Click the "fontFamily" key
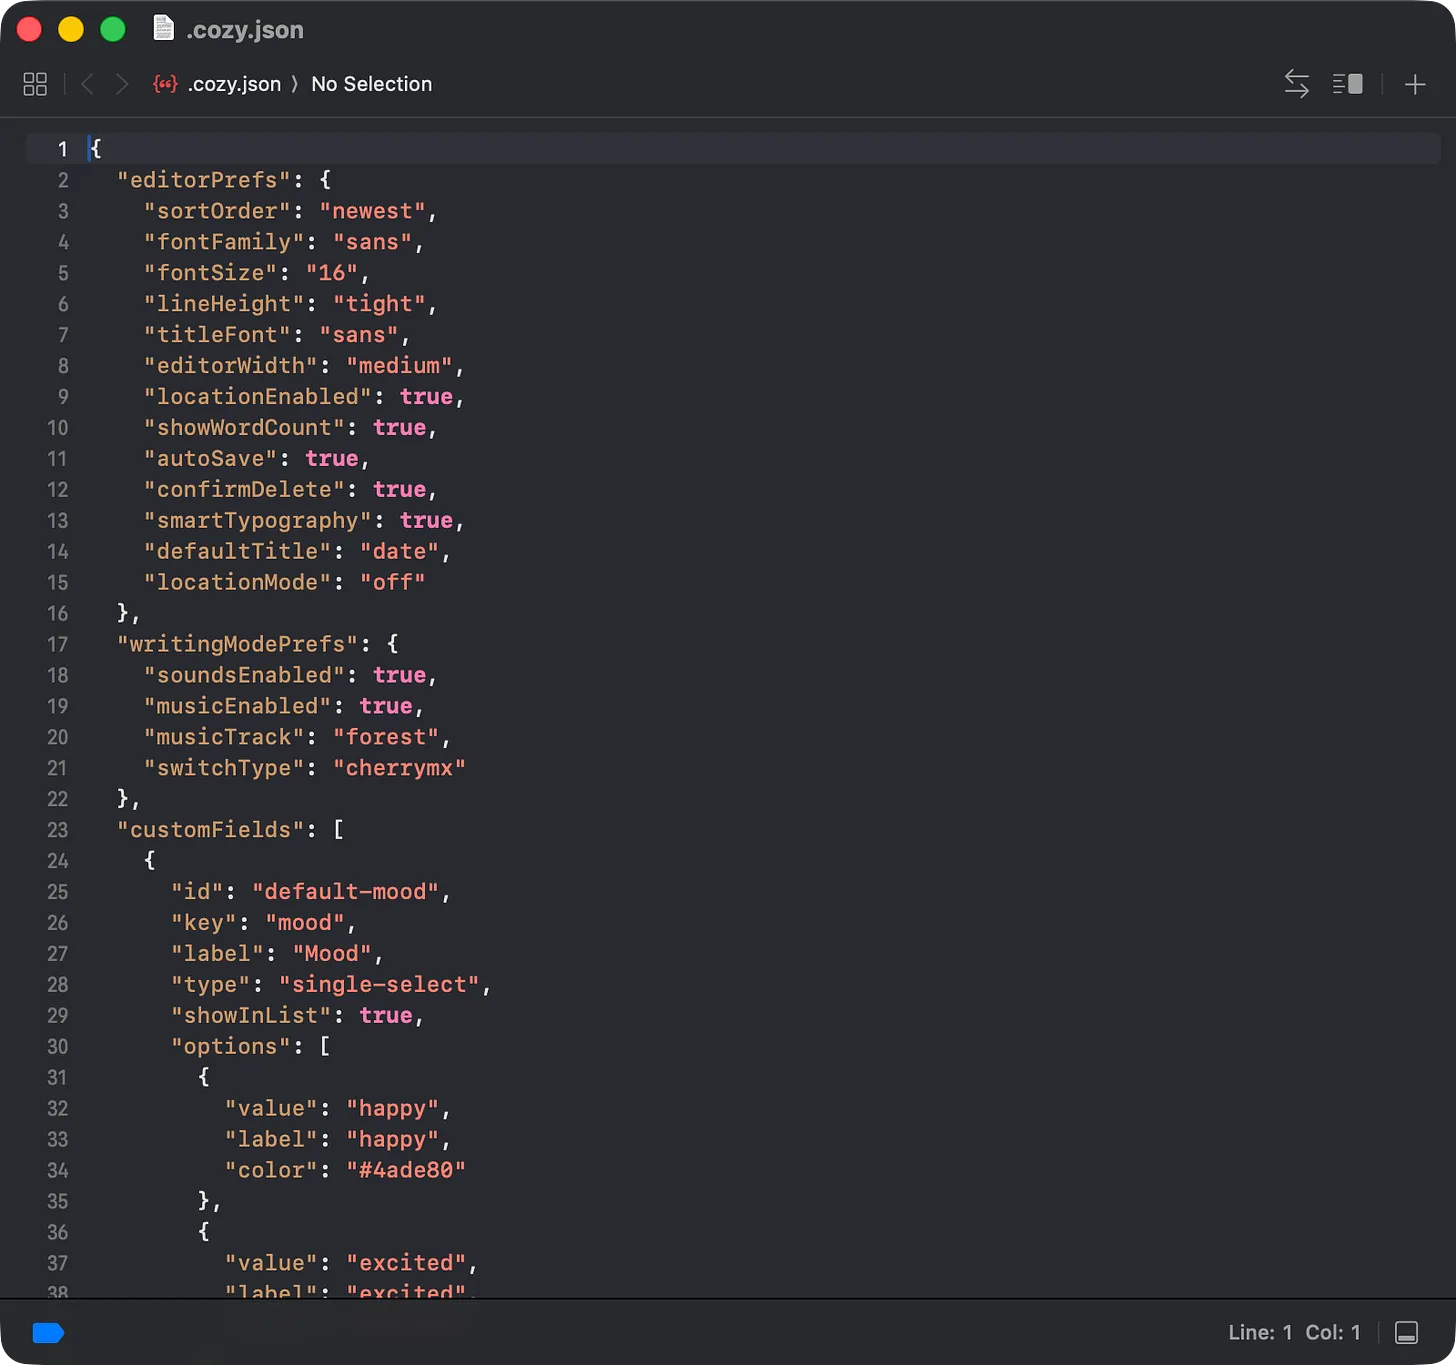 click(224, 242)
